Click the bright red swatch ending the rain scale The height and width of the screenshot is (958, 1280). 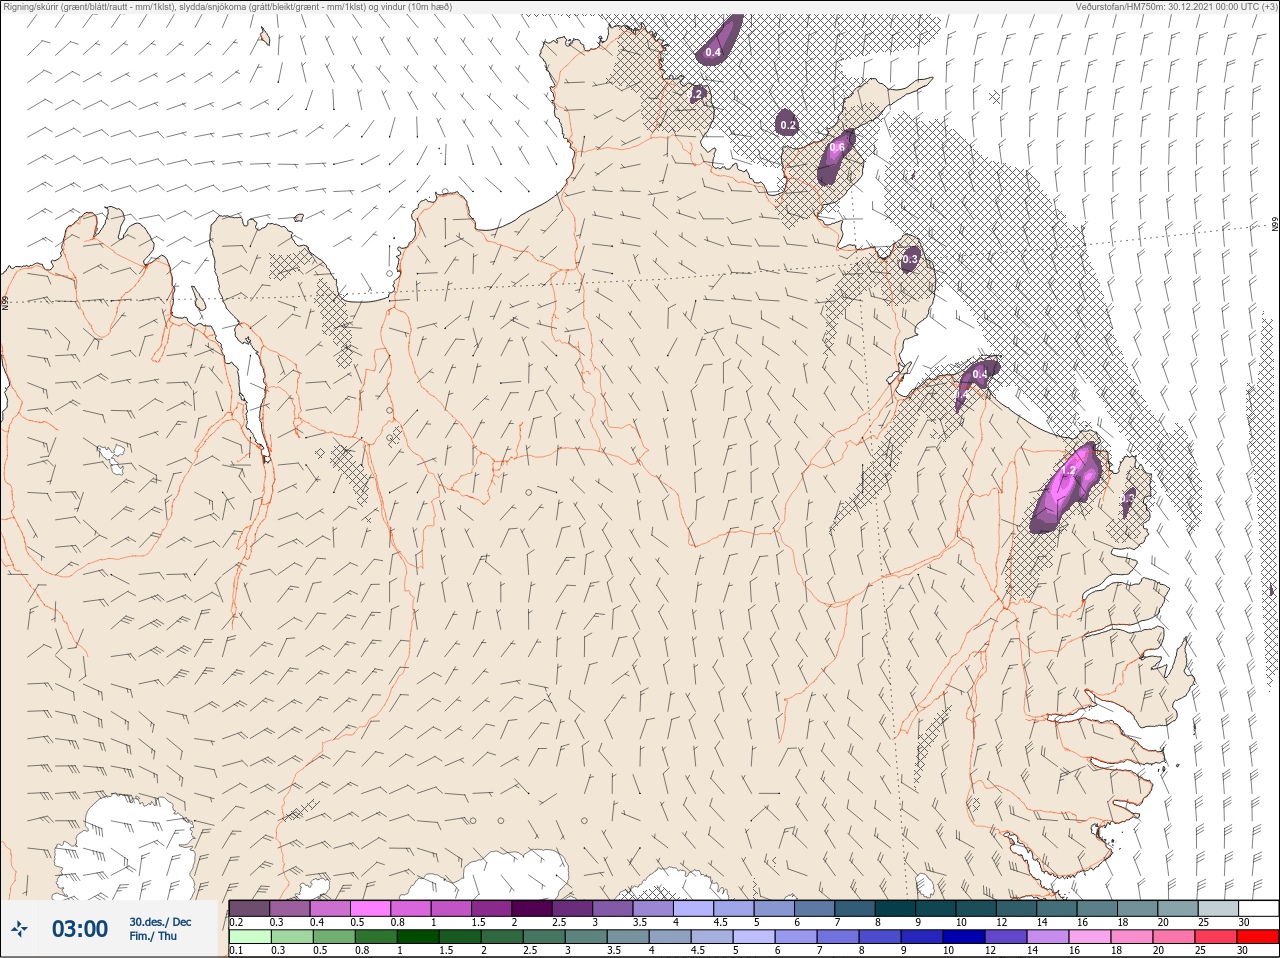tap(1258, 937)
